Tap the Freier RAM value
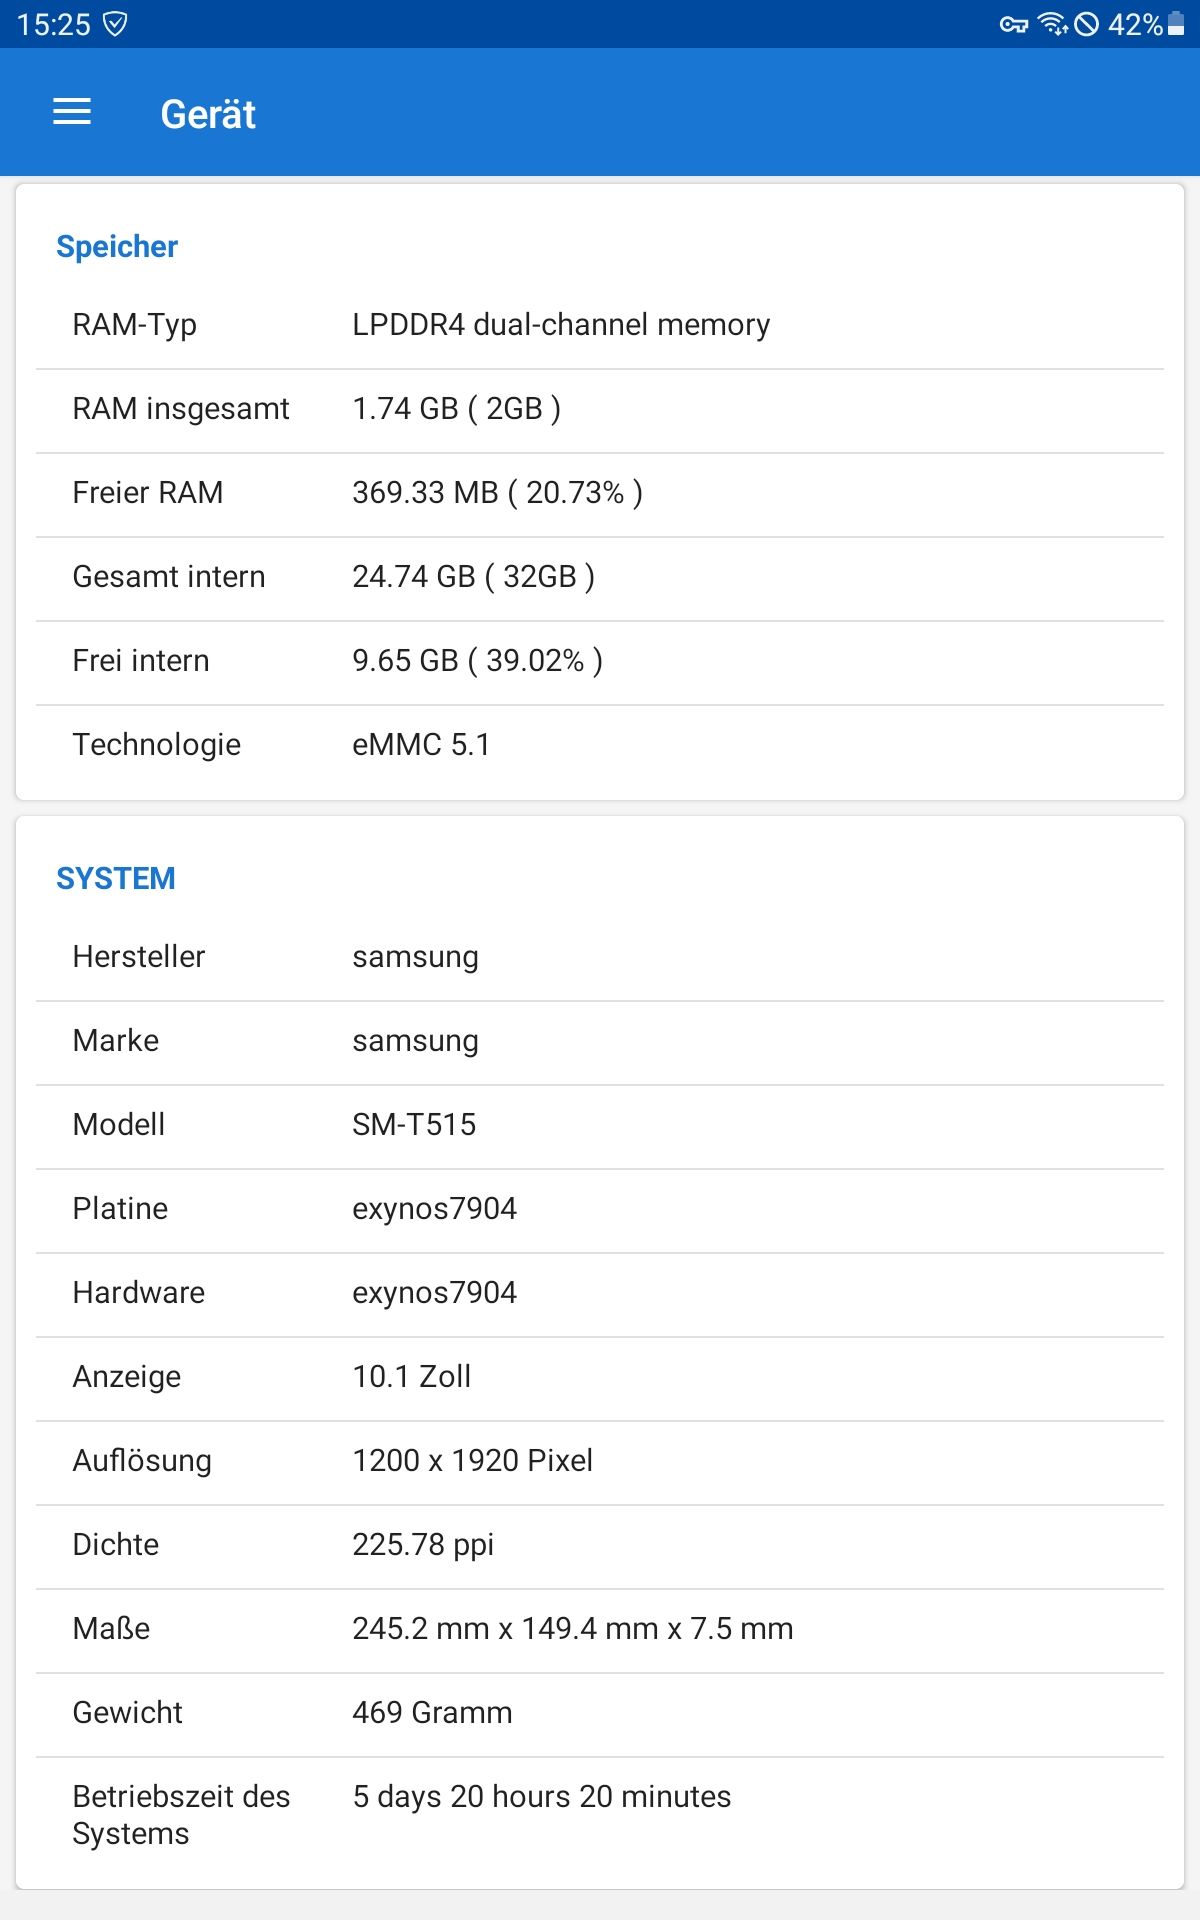 497,493
